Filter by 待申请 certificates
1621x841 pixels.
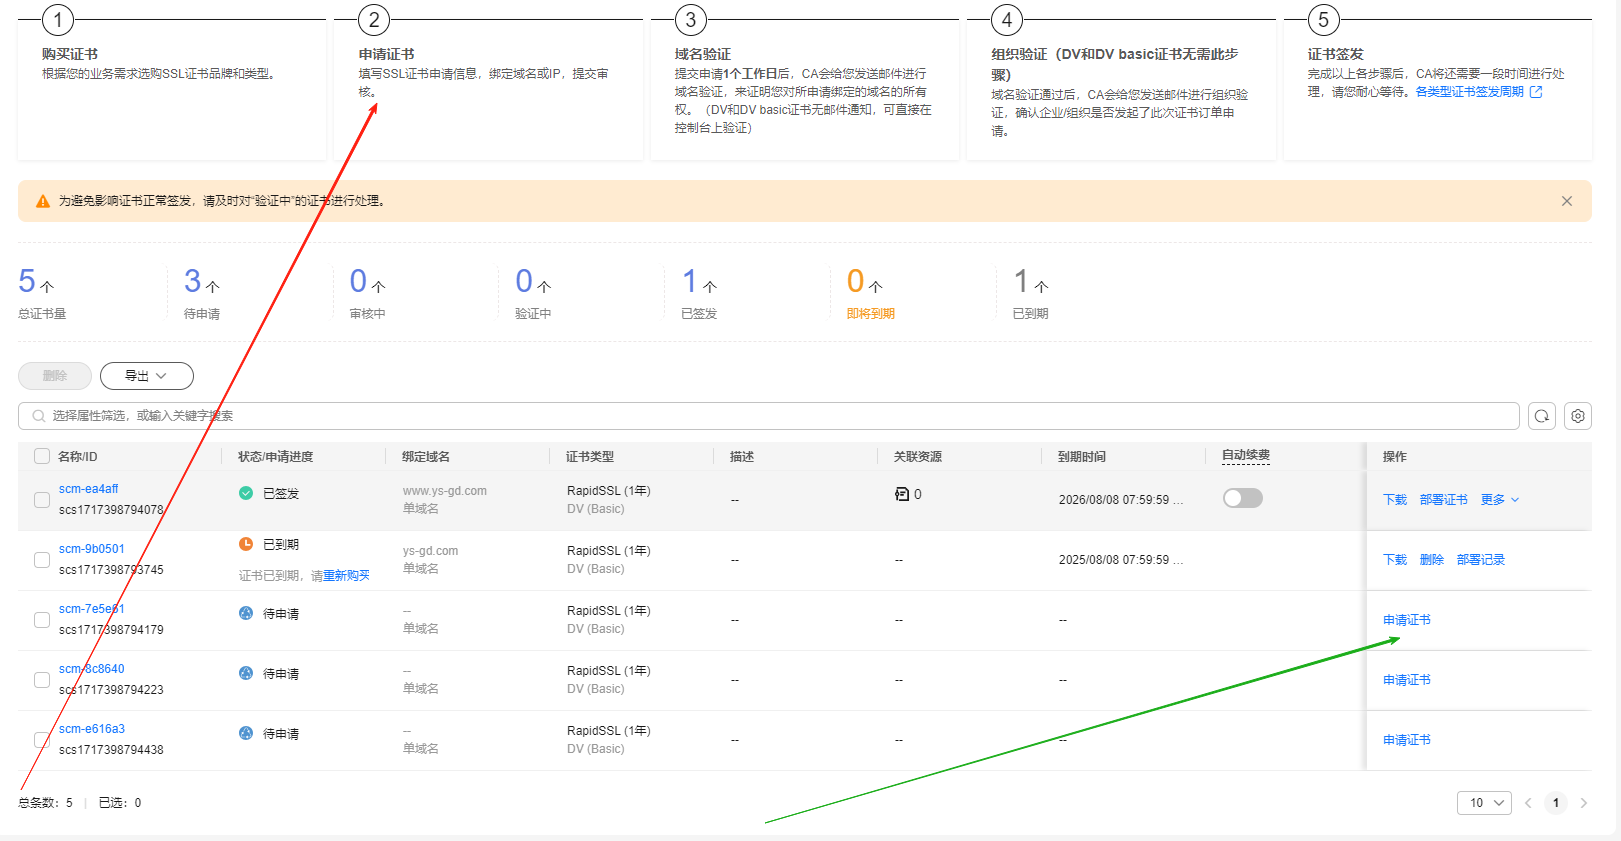coord(202,293)
